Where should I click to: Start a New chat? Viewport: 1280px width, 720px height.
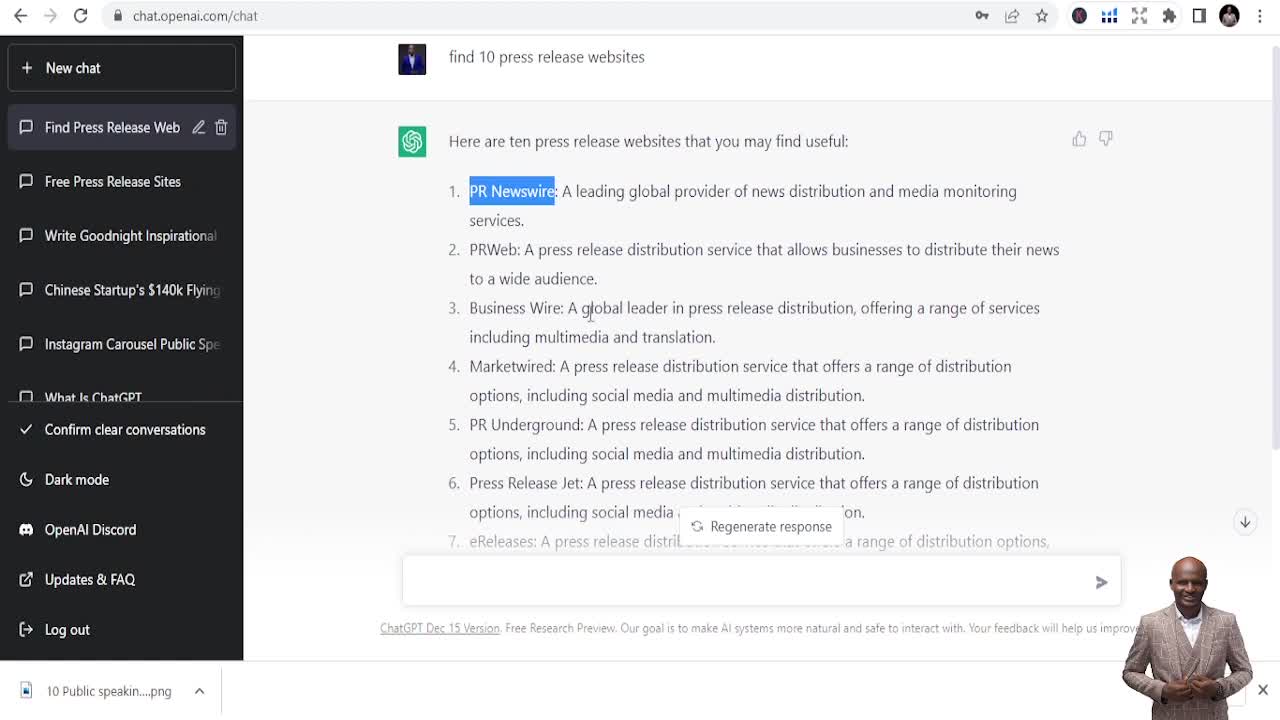[121, 68]
